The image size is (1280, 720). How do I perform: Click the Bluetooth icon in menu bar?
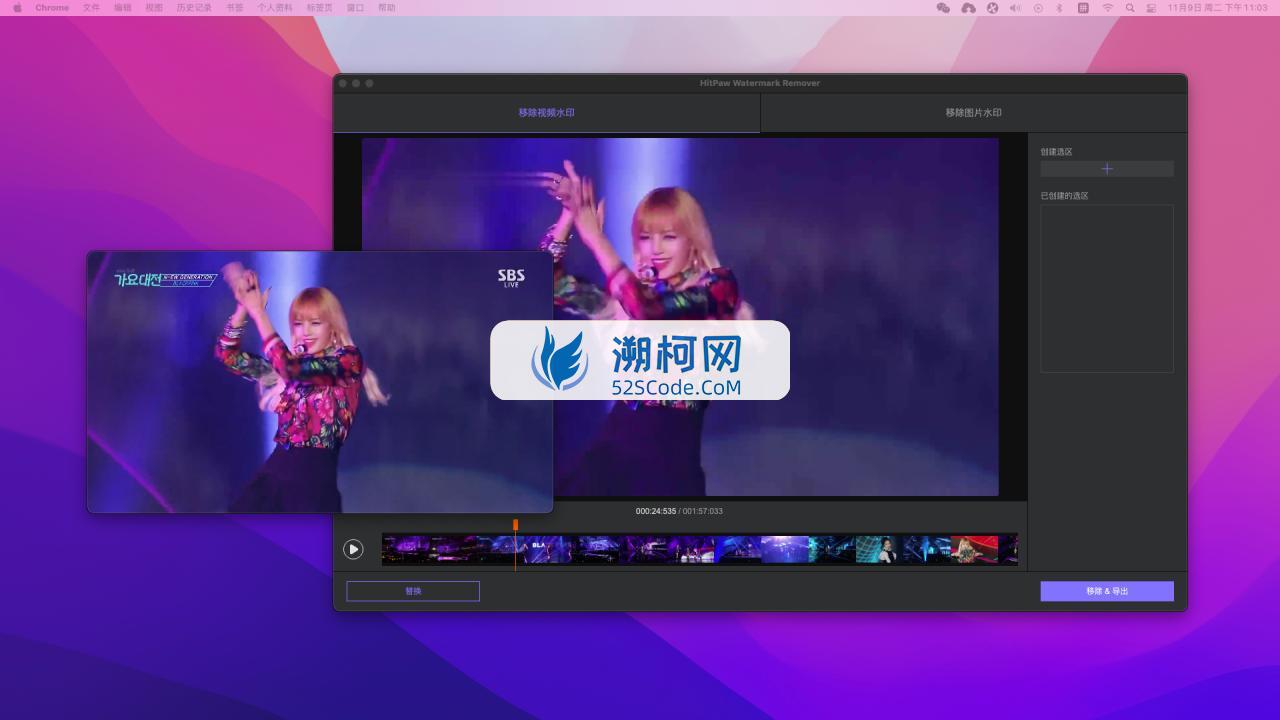1060,7
